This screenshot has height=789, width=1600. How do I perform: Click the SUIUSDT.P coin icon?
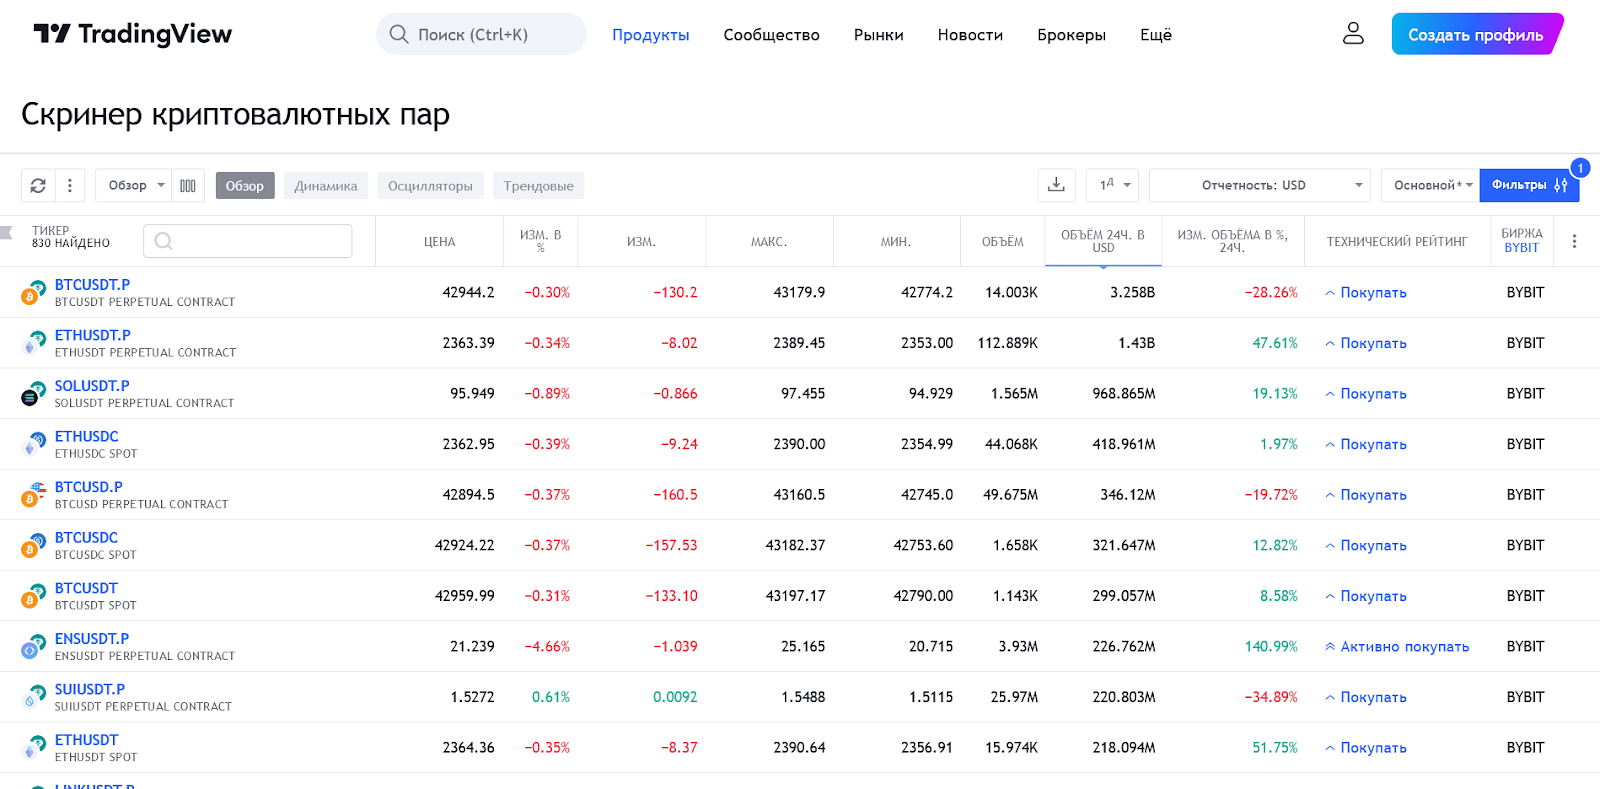click(33, 696)
